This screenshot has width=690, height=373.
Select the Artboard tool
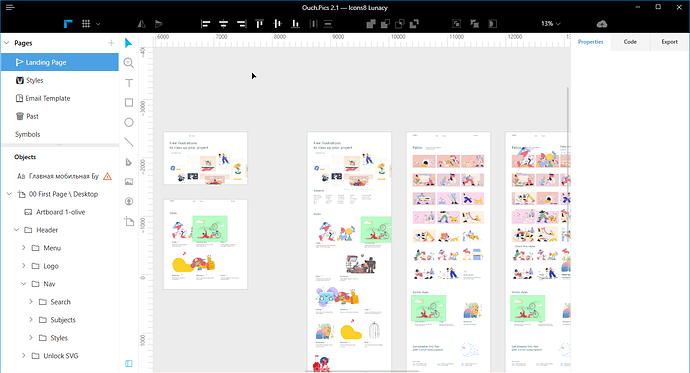(128, 221)
